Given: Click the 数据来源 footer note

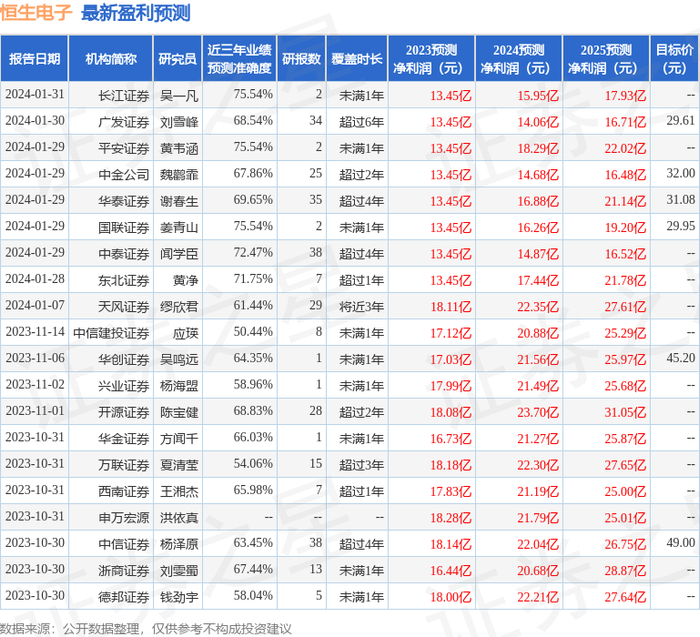Looking at the screenshot, I should click(146, 629).
